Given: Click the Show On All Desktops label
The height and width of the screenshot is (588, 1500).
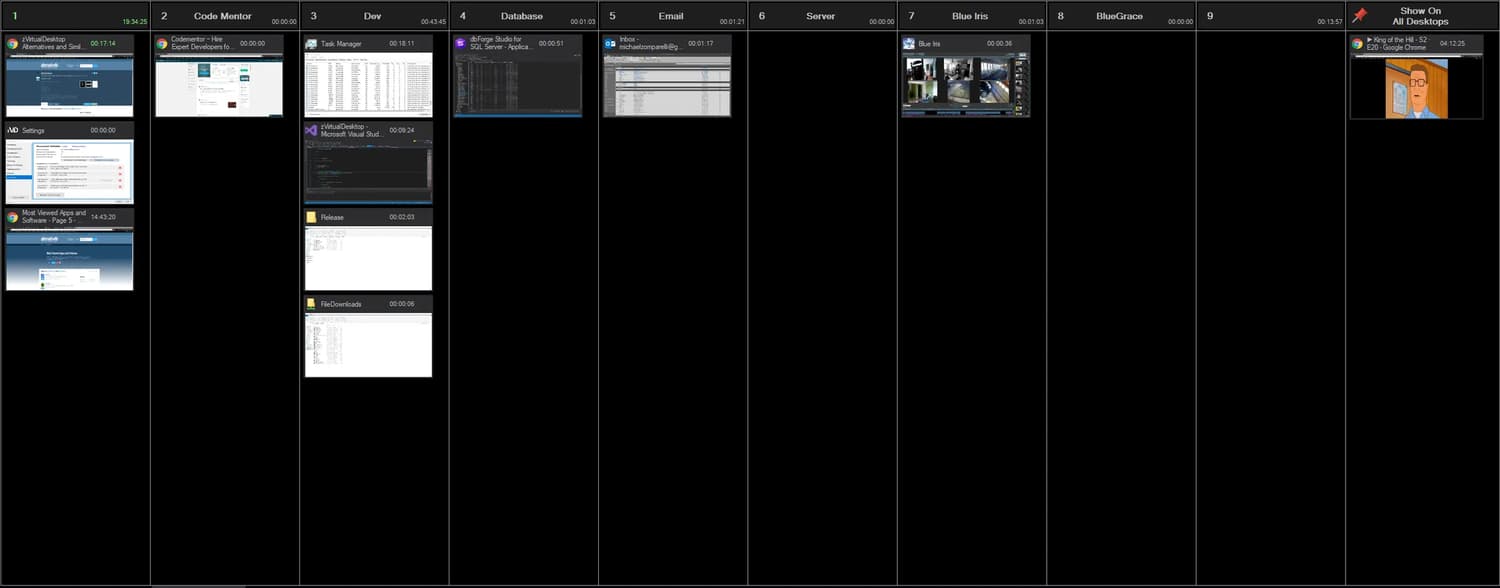Looking at the screenshot, I should [x=1420, y=16].
